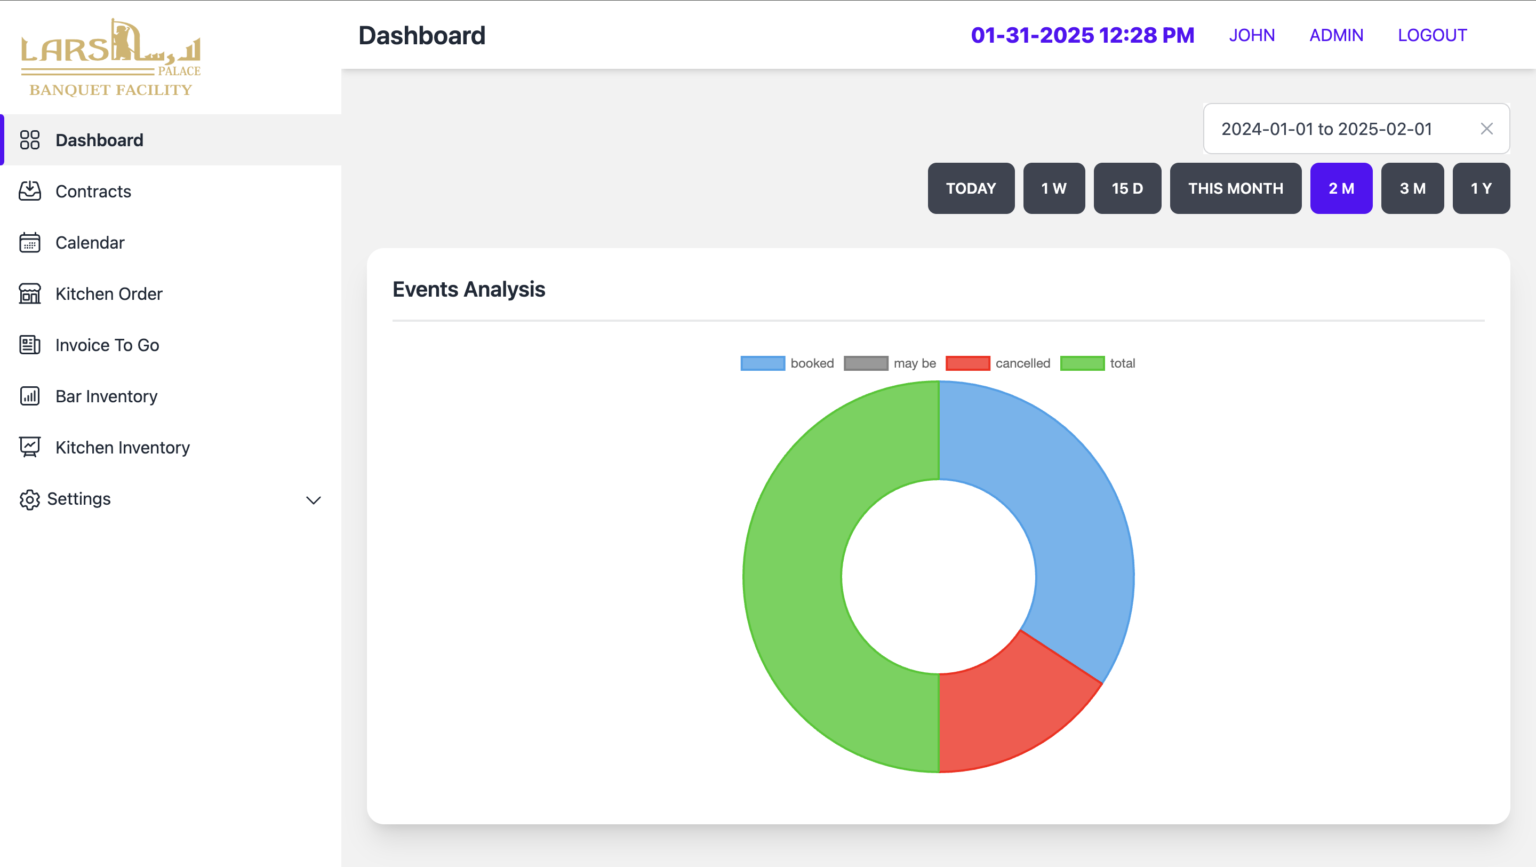Open Kitchen Order from the sidebar
Viewport: 1536px width, 867px height.
[172, 294]
